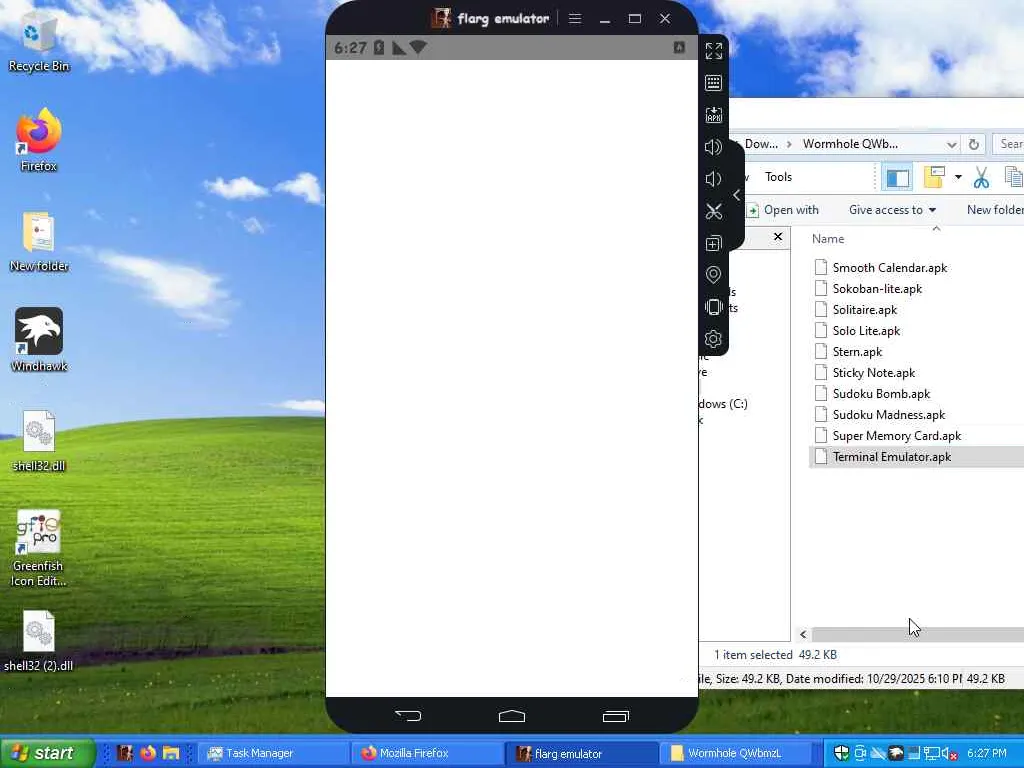Sort by the Name column header

tap(828, 239)
